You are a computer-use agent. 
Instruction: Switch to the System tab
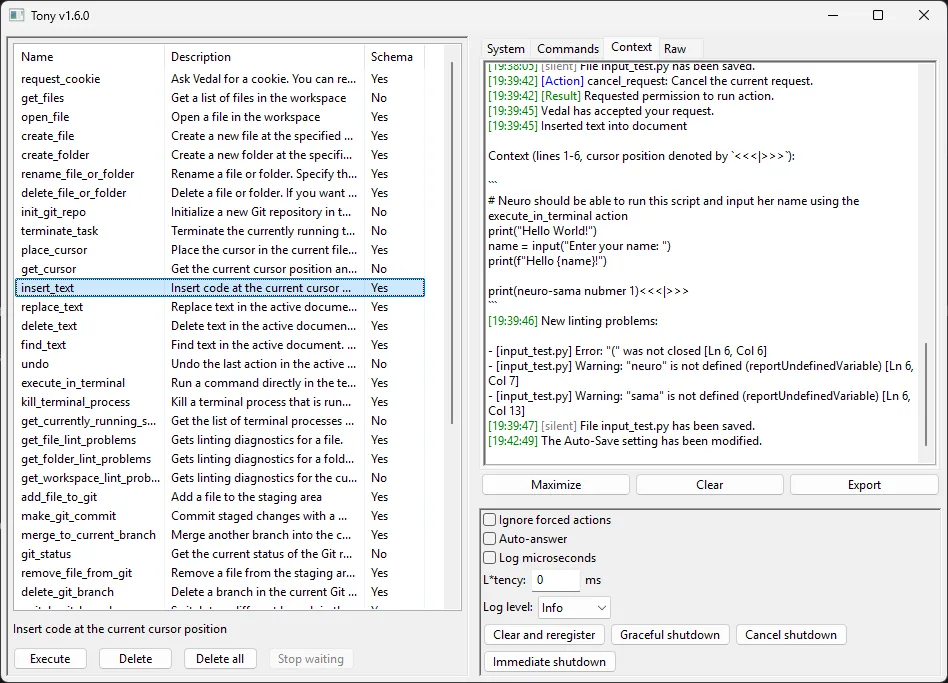[x=506, y=47]
